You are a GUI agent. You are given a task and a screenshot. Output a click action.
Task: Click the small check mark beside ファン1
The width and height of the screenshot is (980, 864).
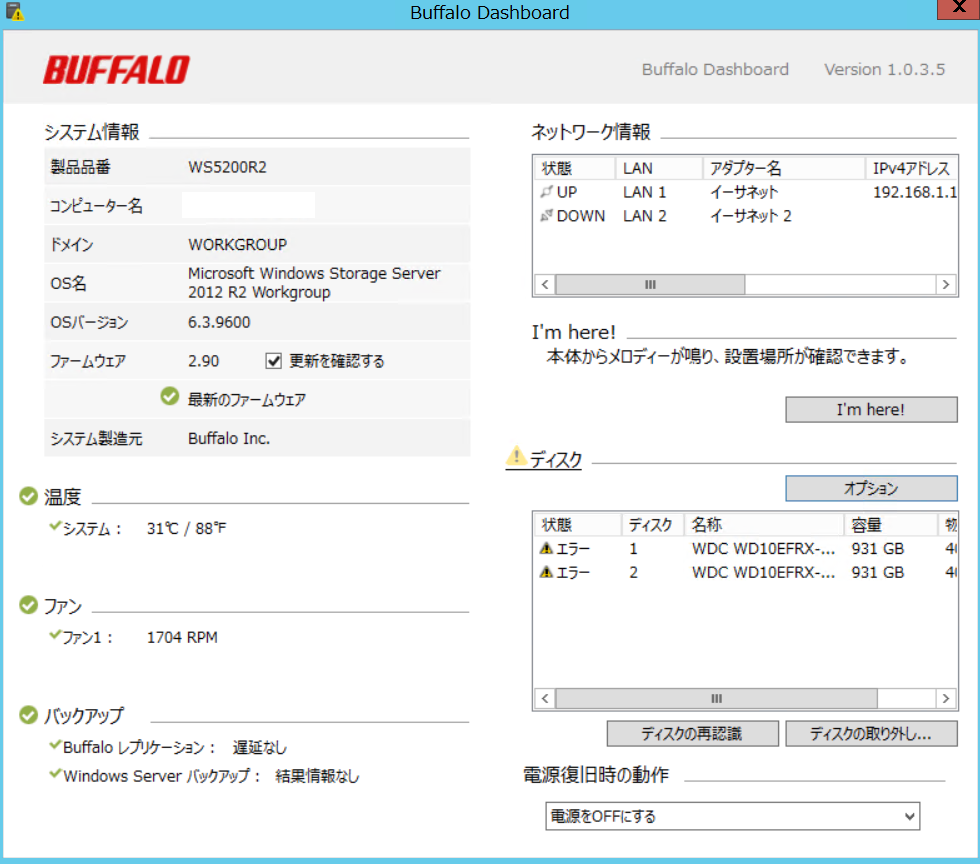(x=55, y=635)
